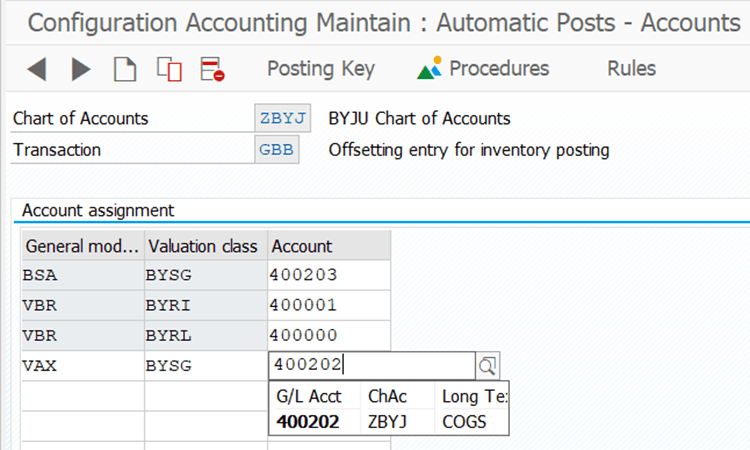
Task: Click the delete row icon
Action: pos(212,69)
